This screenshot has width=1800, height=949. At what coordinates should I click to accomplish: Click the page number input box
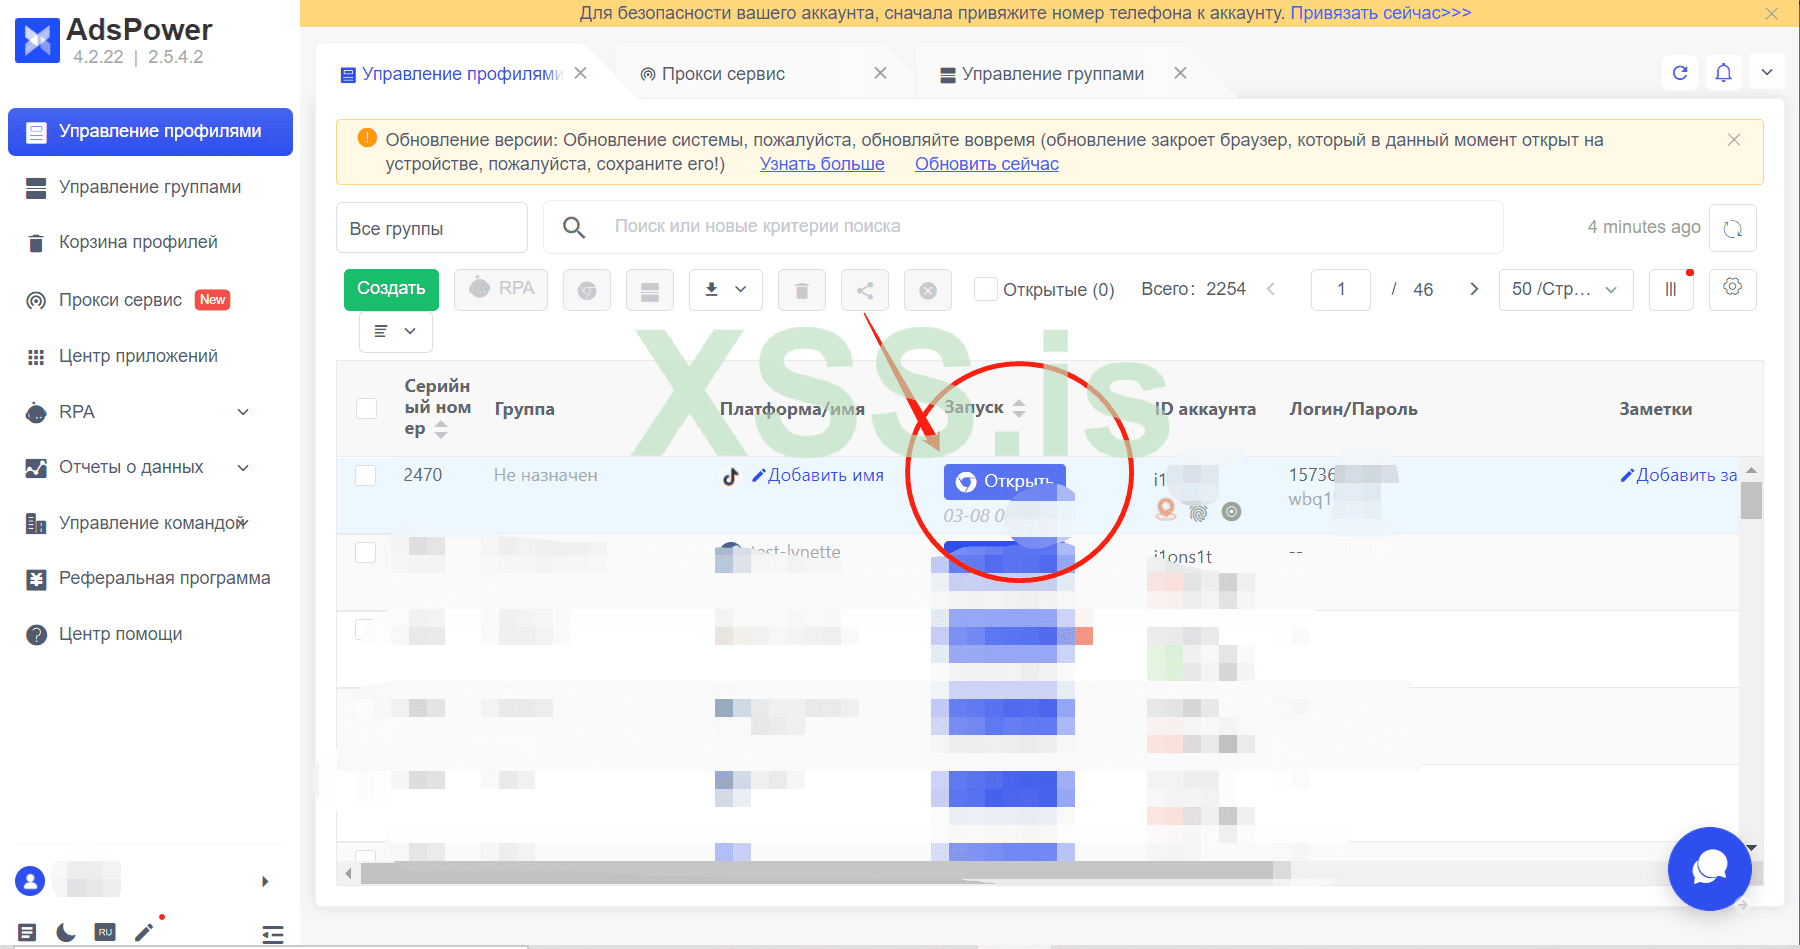coord(1341,289)
